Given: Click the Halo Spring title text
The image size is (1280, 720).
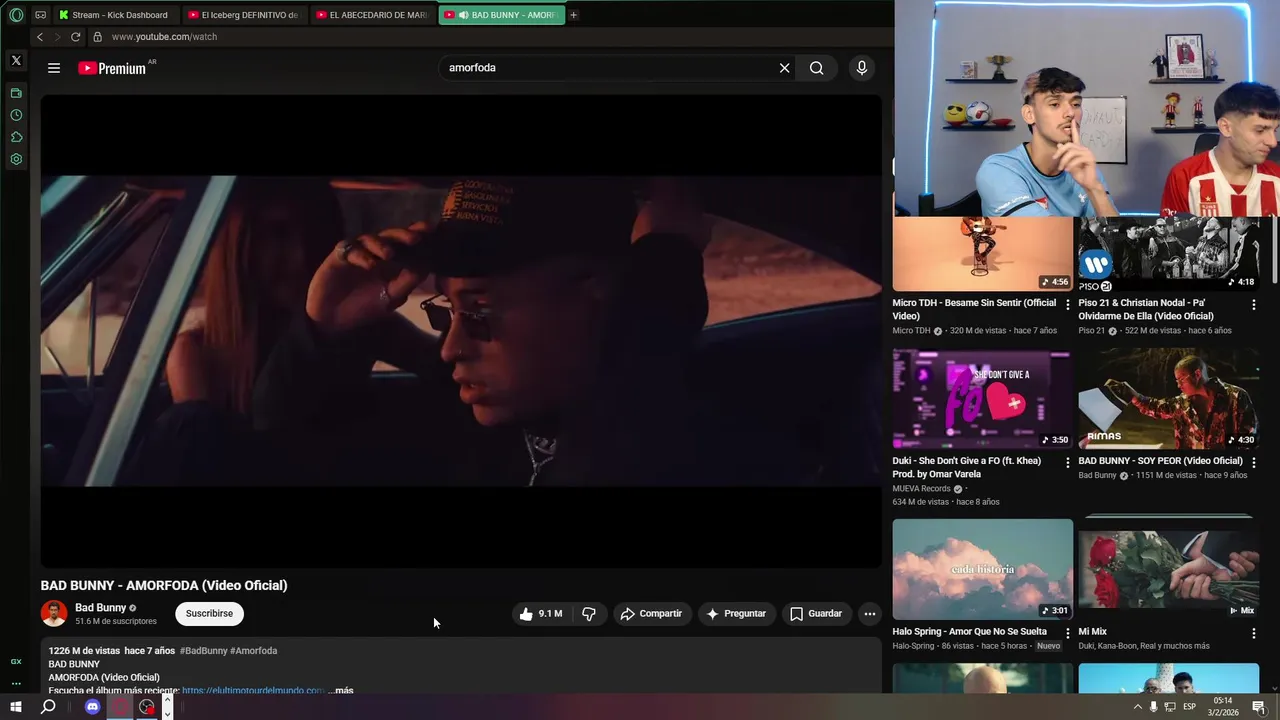Looking at the screenshot, I should 970,632.
